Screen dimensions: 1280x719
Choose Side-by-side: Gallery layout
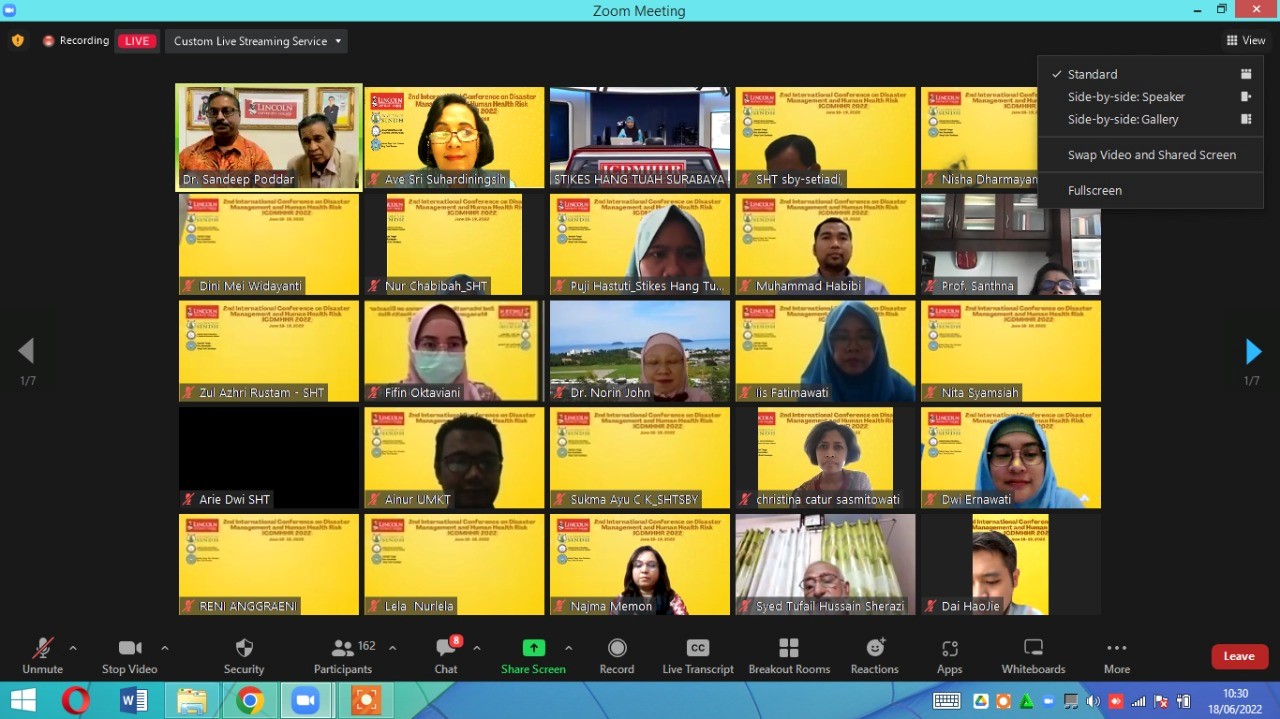pos(1150,119)
